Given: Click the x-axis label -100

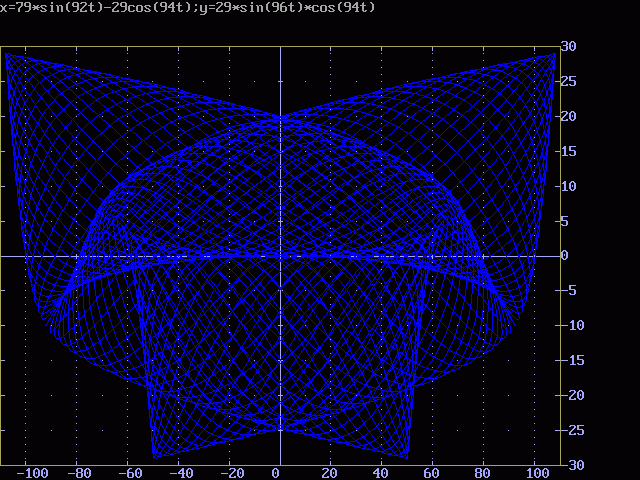Looking at the screenshot, I should tap(33, 473).
